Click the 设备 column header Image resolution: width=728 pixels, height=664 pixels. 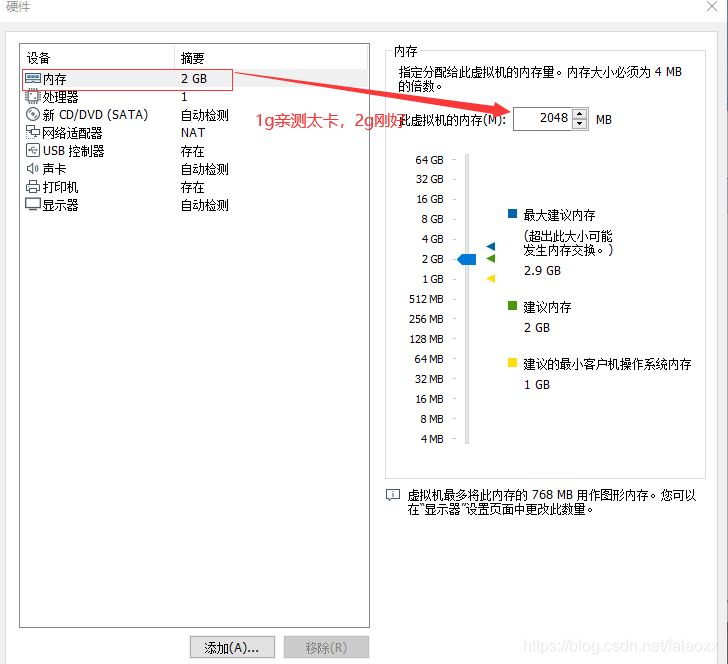98,58
